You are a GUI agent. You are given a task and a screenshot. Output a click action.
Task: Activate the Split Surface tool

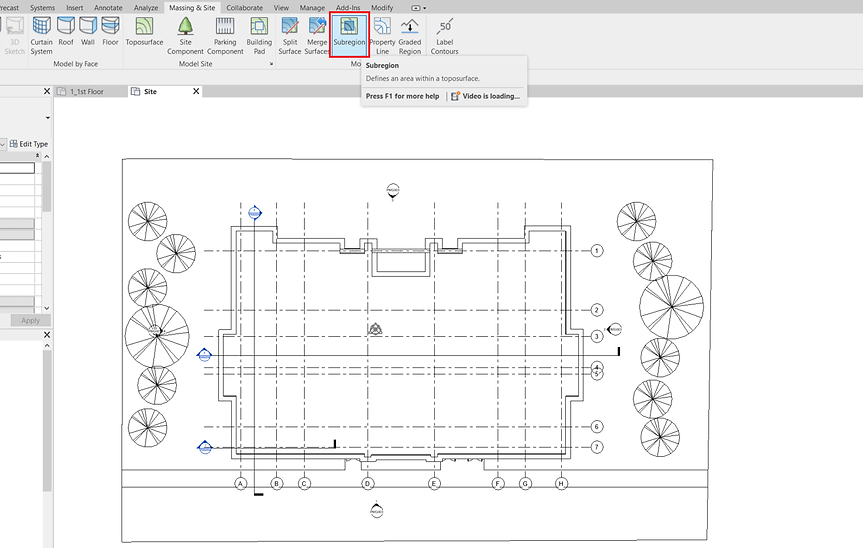[290, 35]
